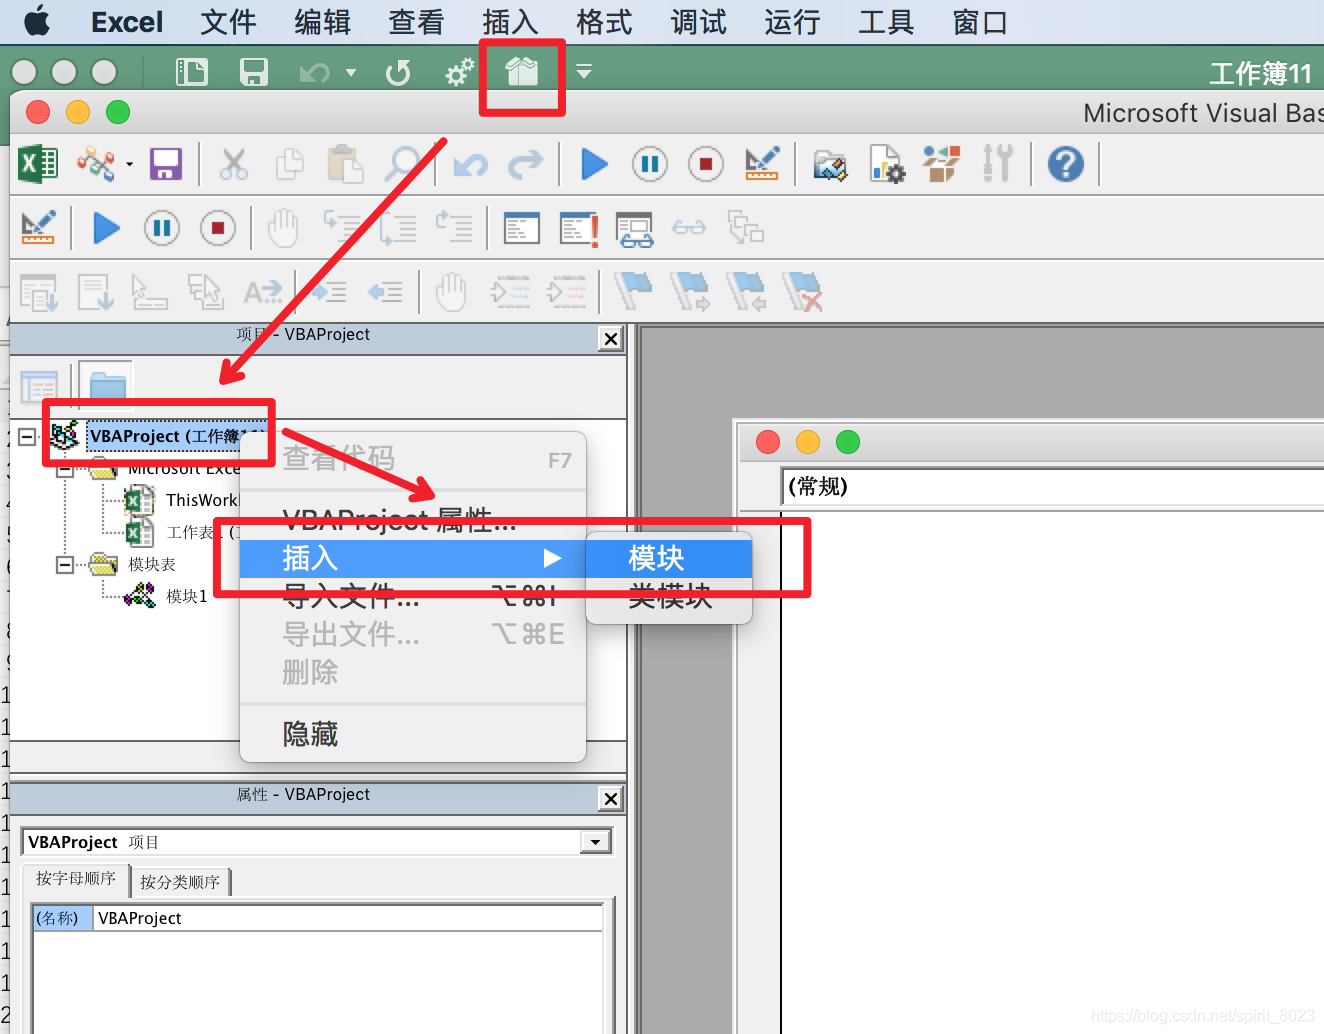Image resolution: width=1324 pixels, height=1034 pixels.
Task: Click the Comment Block icon
Action: point(510,291)
